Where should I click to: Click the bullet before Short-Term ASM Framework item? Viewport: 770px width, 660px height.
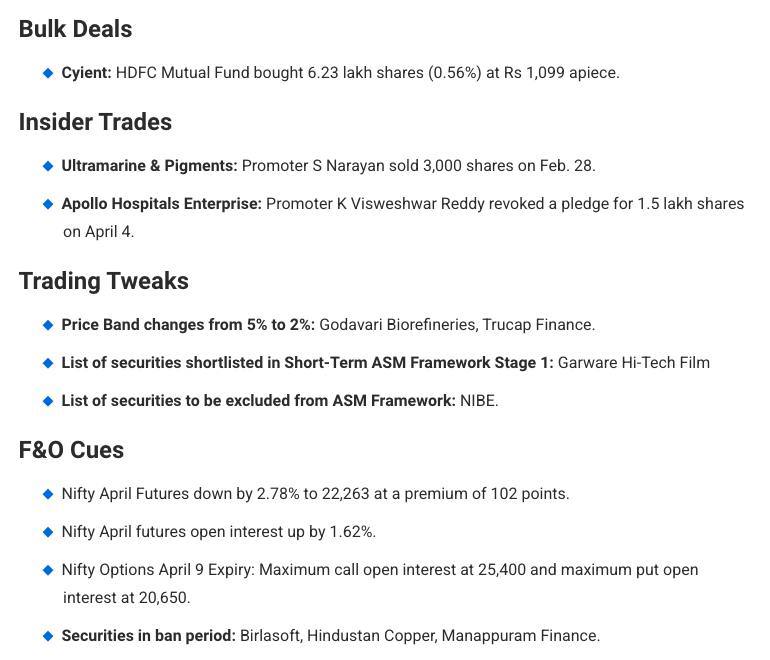[x=48, y=363]
